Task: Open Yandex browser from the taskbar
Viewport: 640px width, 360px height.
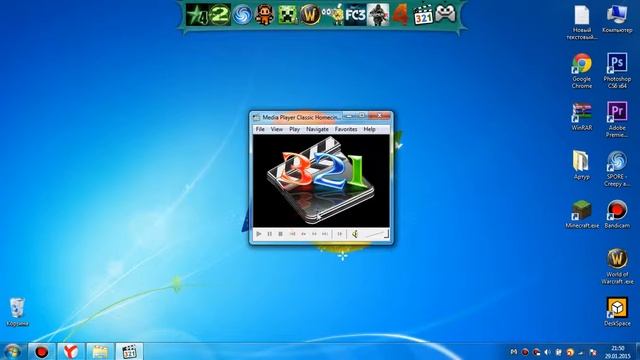Action: 71,351
